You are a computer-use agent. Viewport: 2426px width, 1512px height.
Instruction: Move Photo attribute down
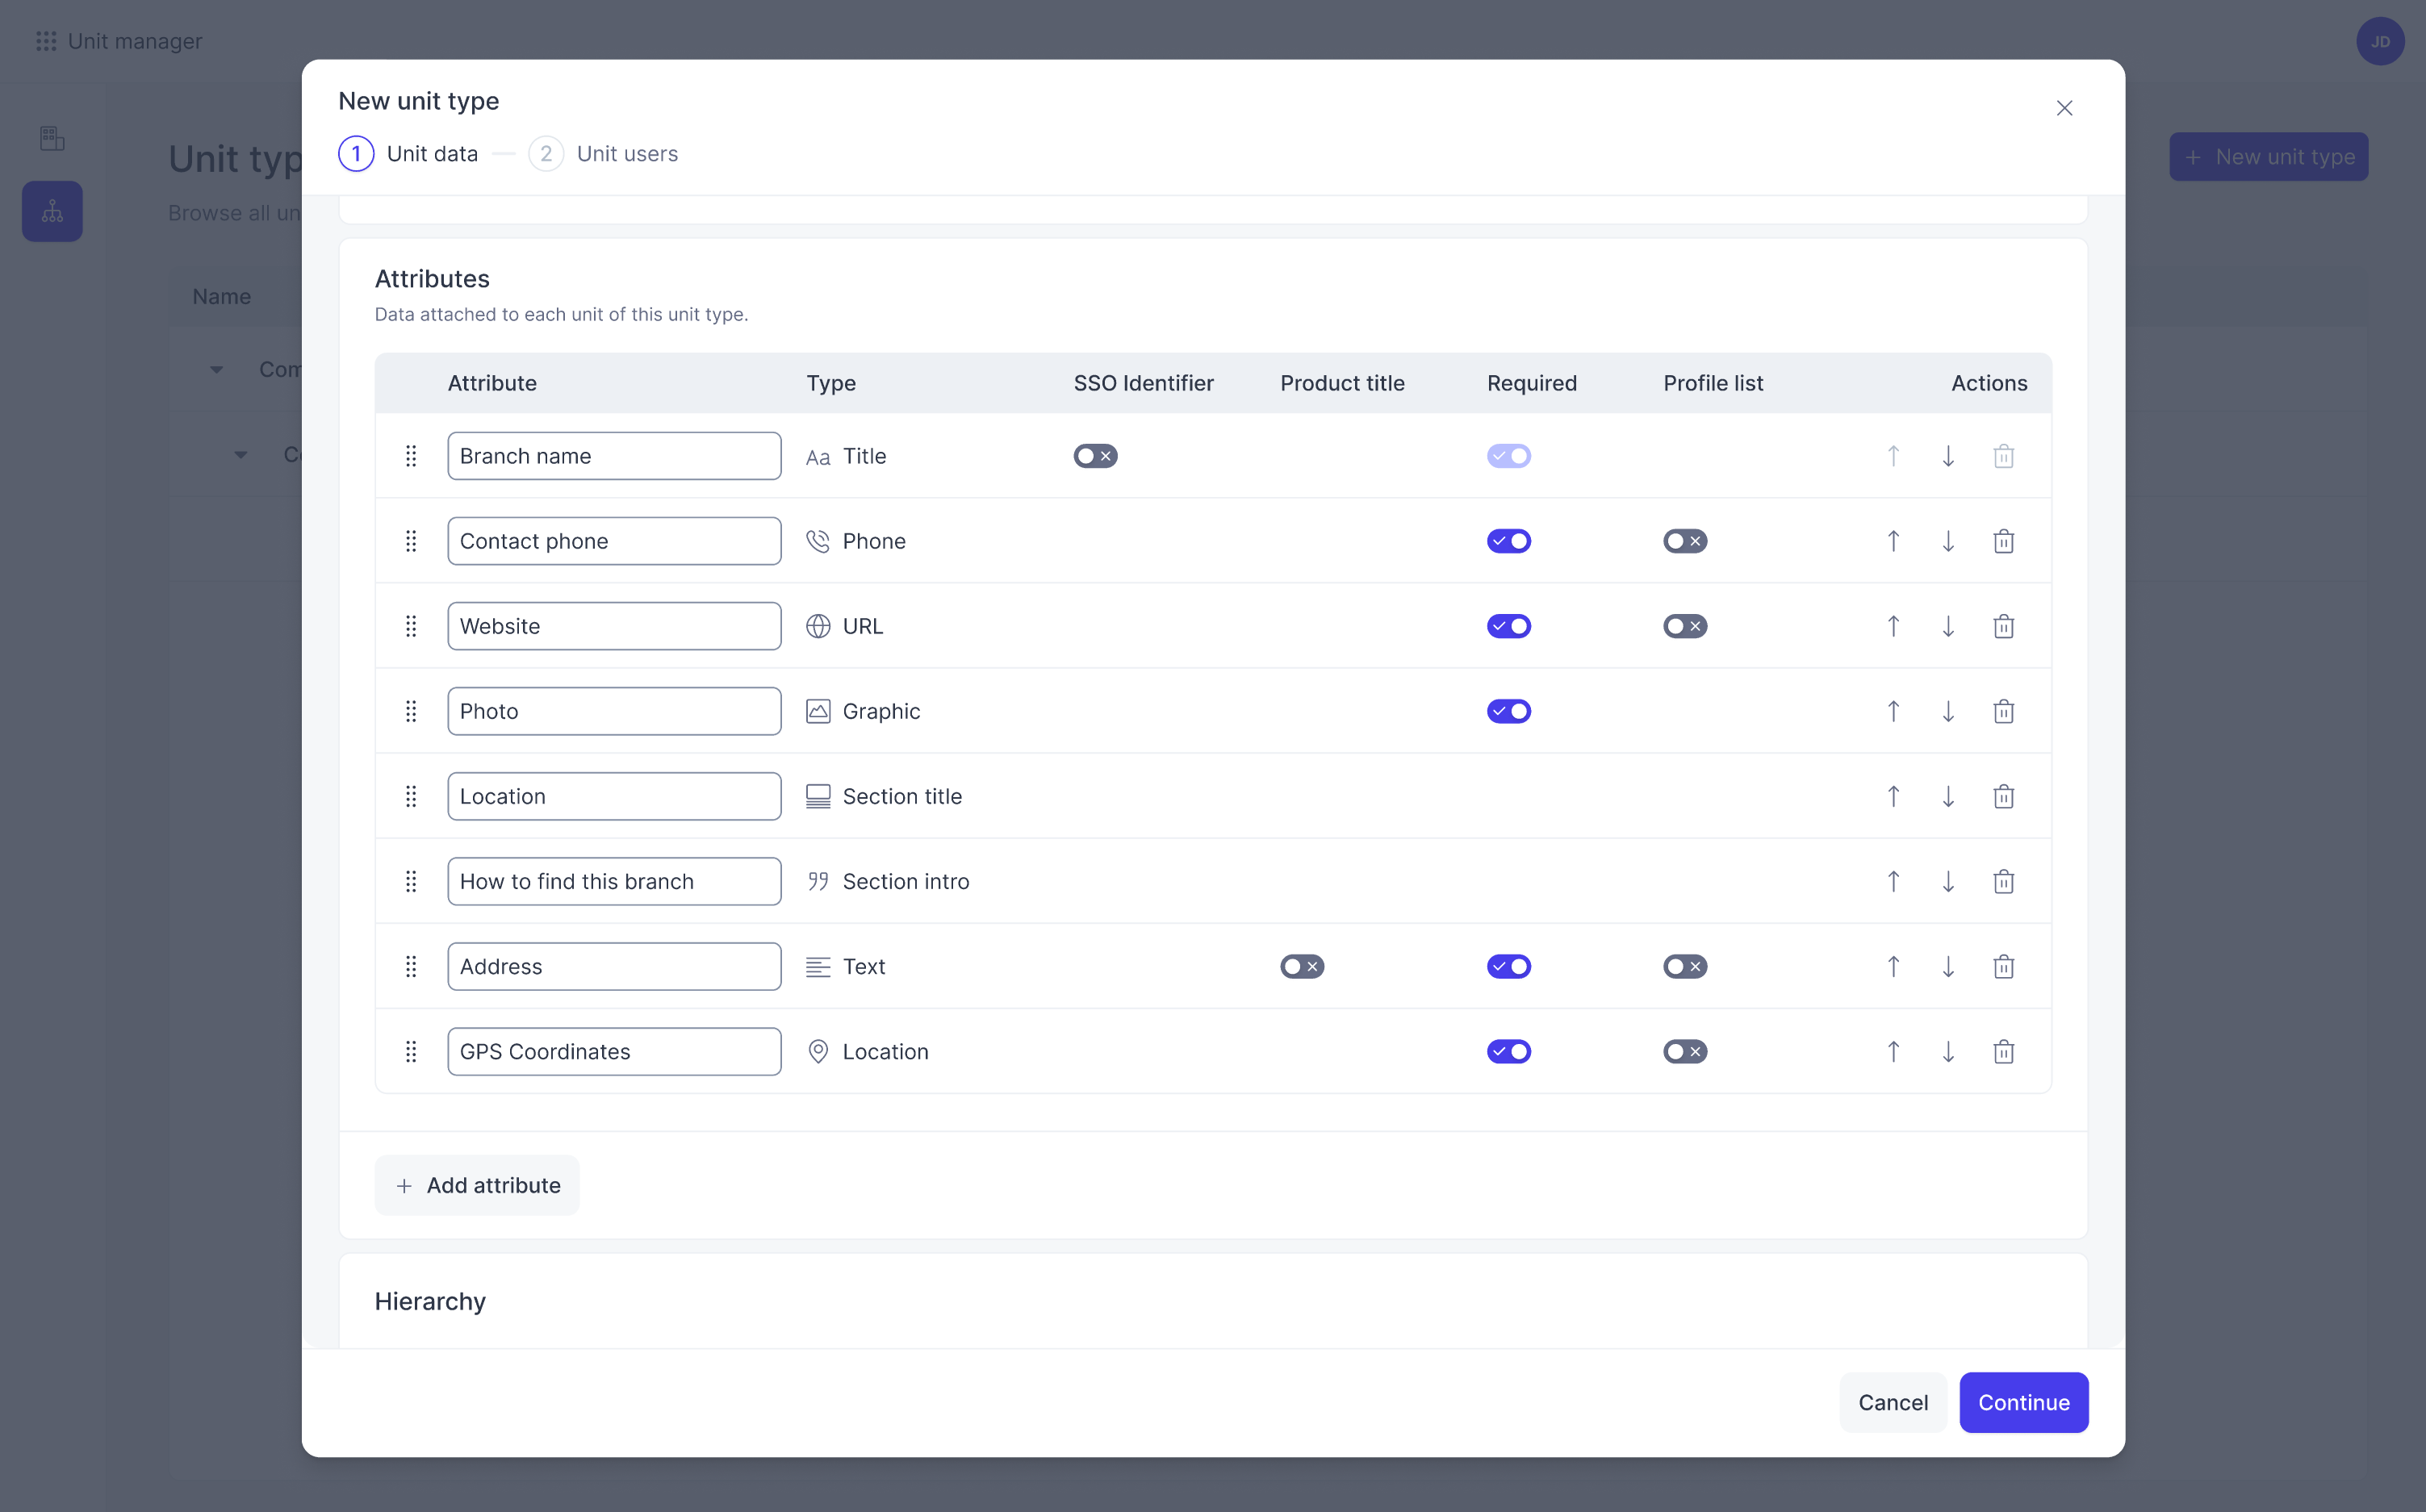coord(1948,711)
